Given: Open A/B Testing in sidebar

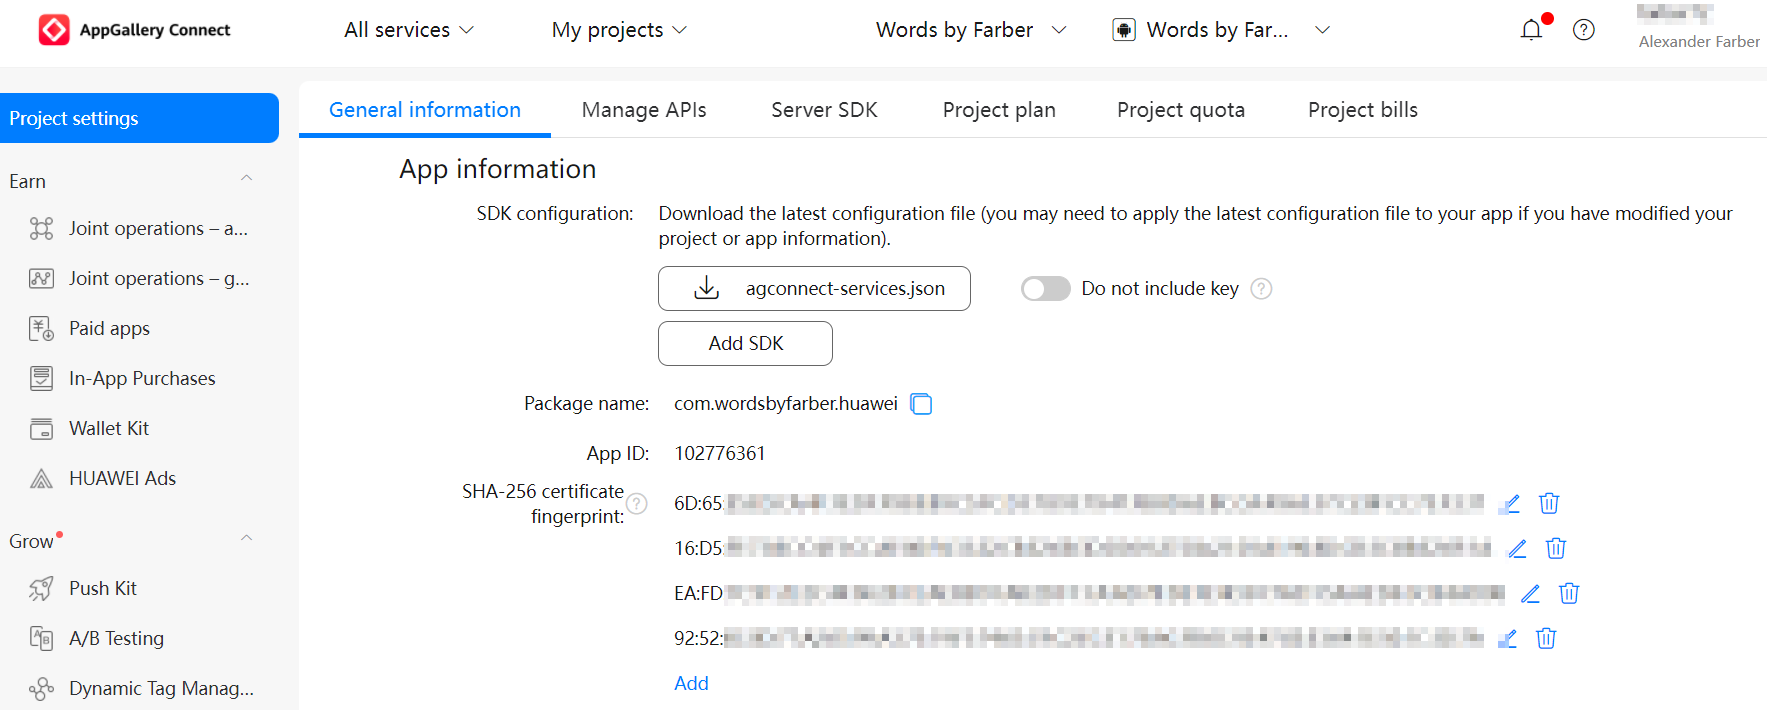Looking at the screenshot, I should pyautogui.click(x=116, y=639).
